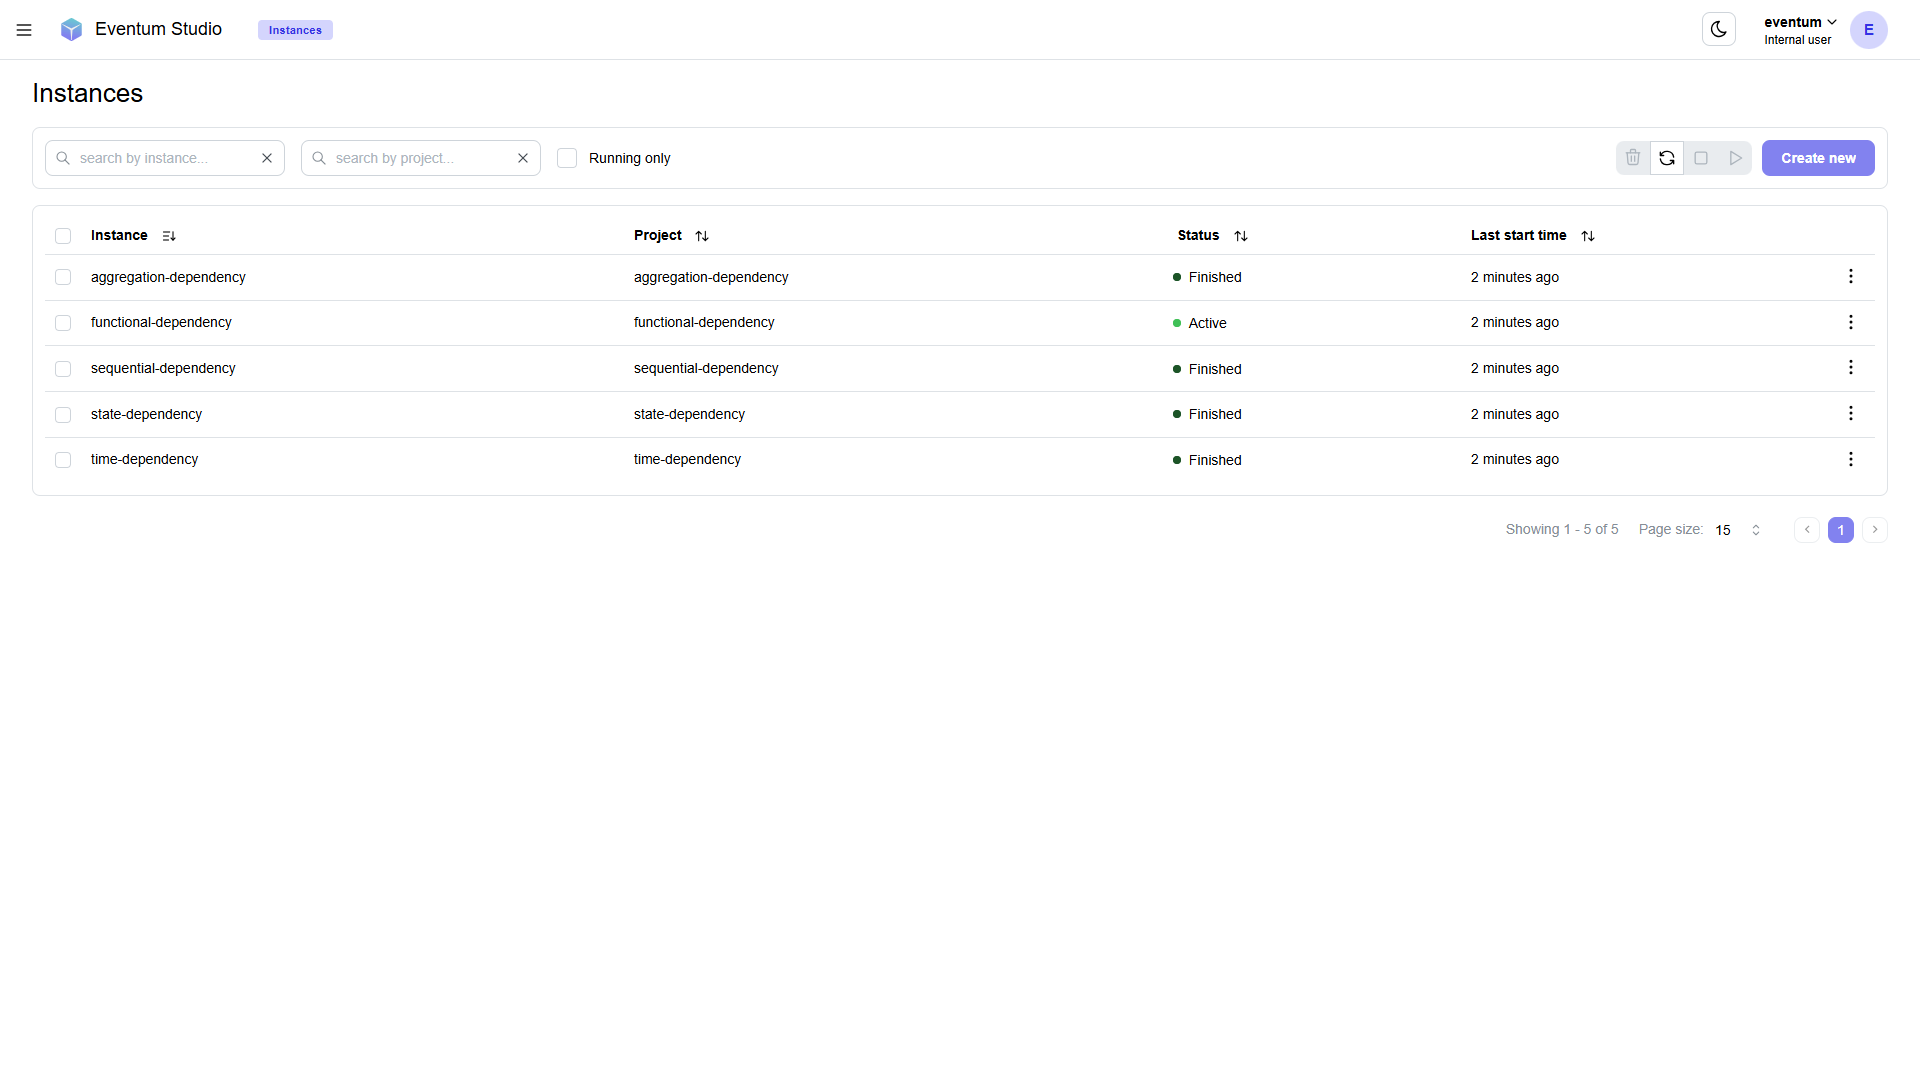Sort the table by Status
This screenshot has width=1920, height=1080.
pyautogui.click(x=1241, y=235)
